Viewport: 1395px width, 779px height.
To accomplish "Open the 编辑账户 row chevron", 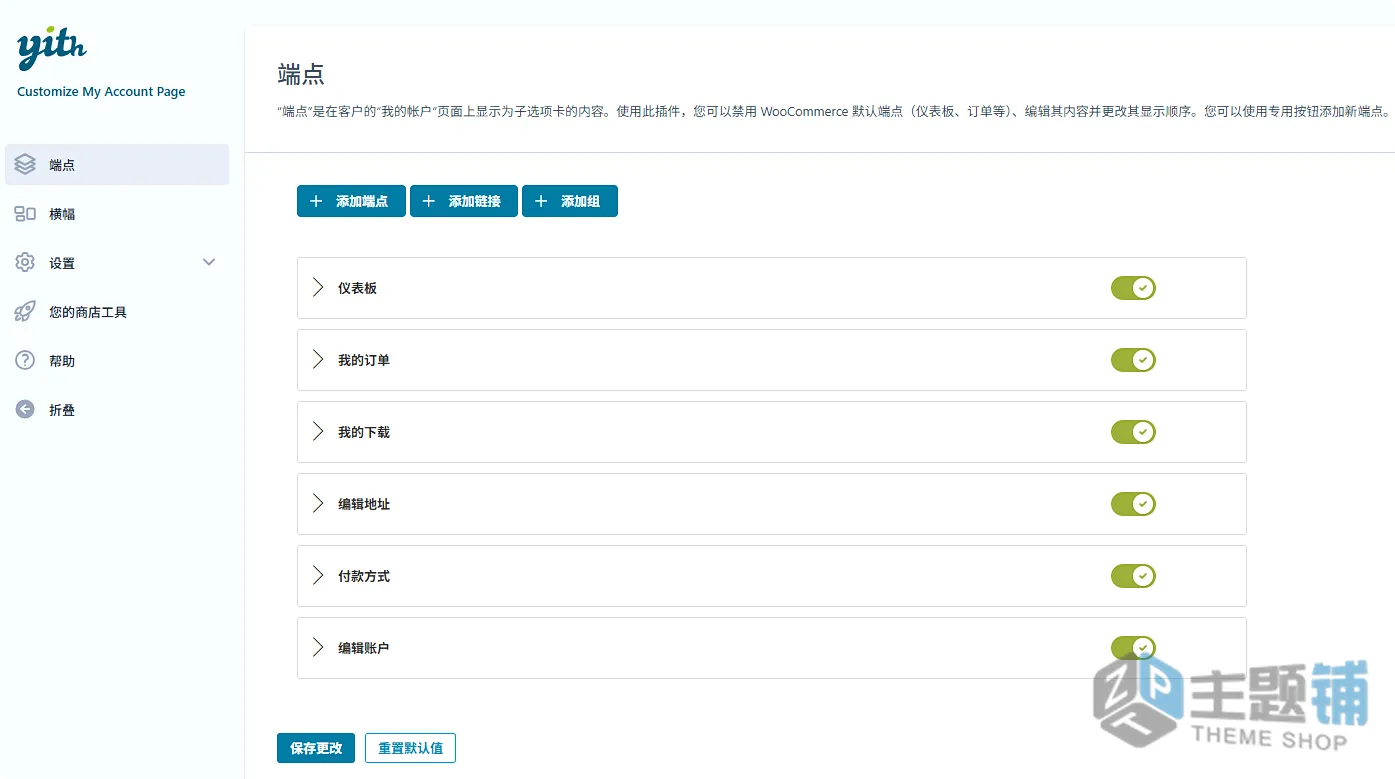I will pyautogui.click(x=318, y=648).
